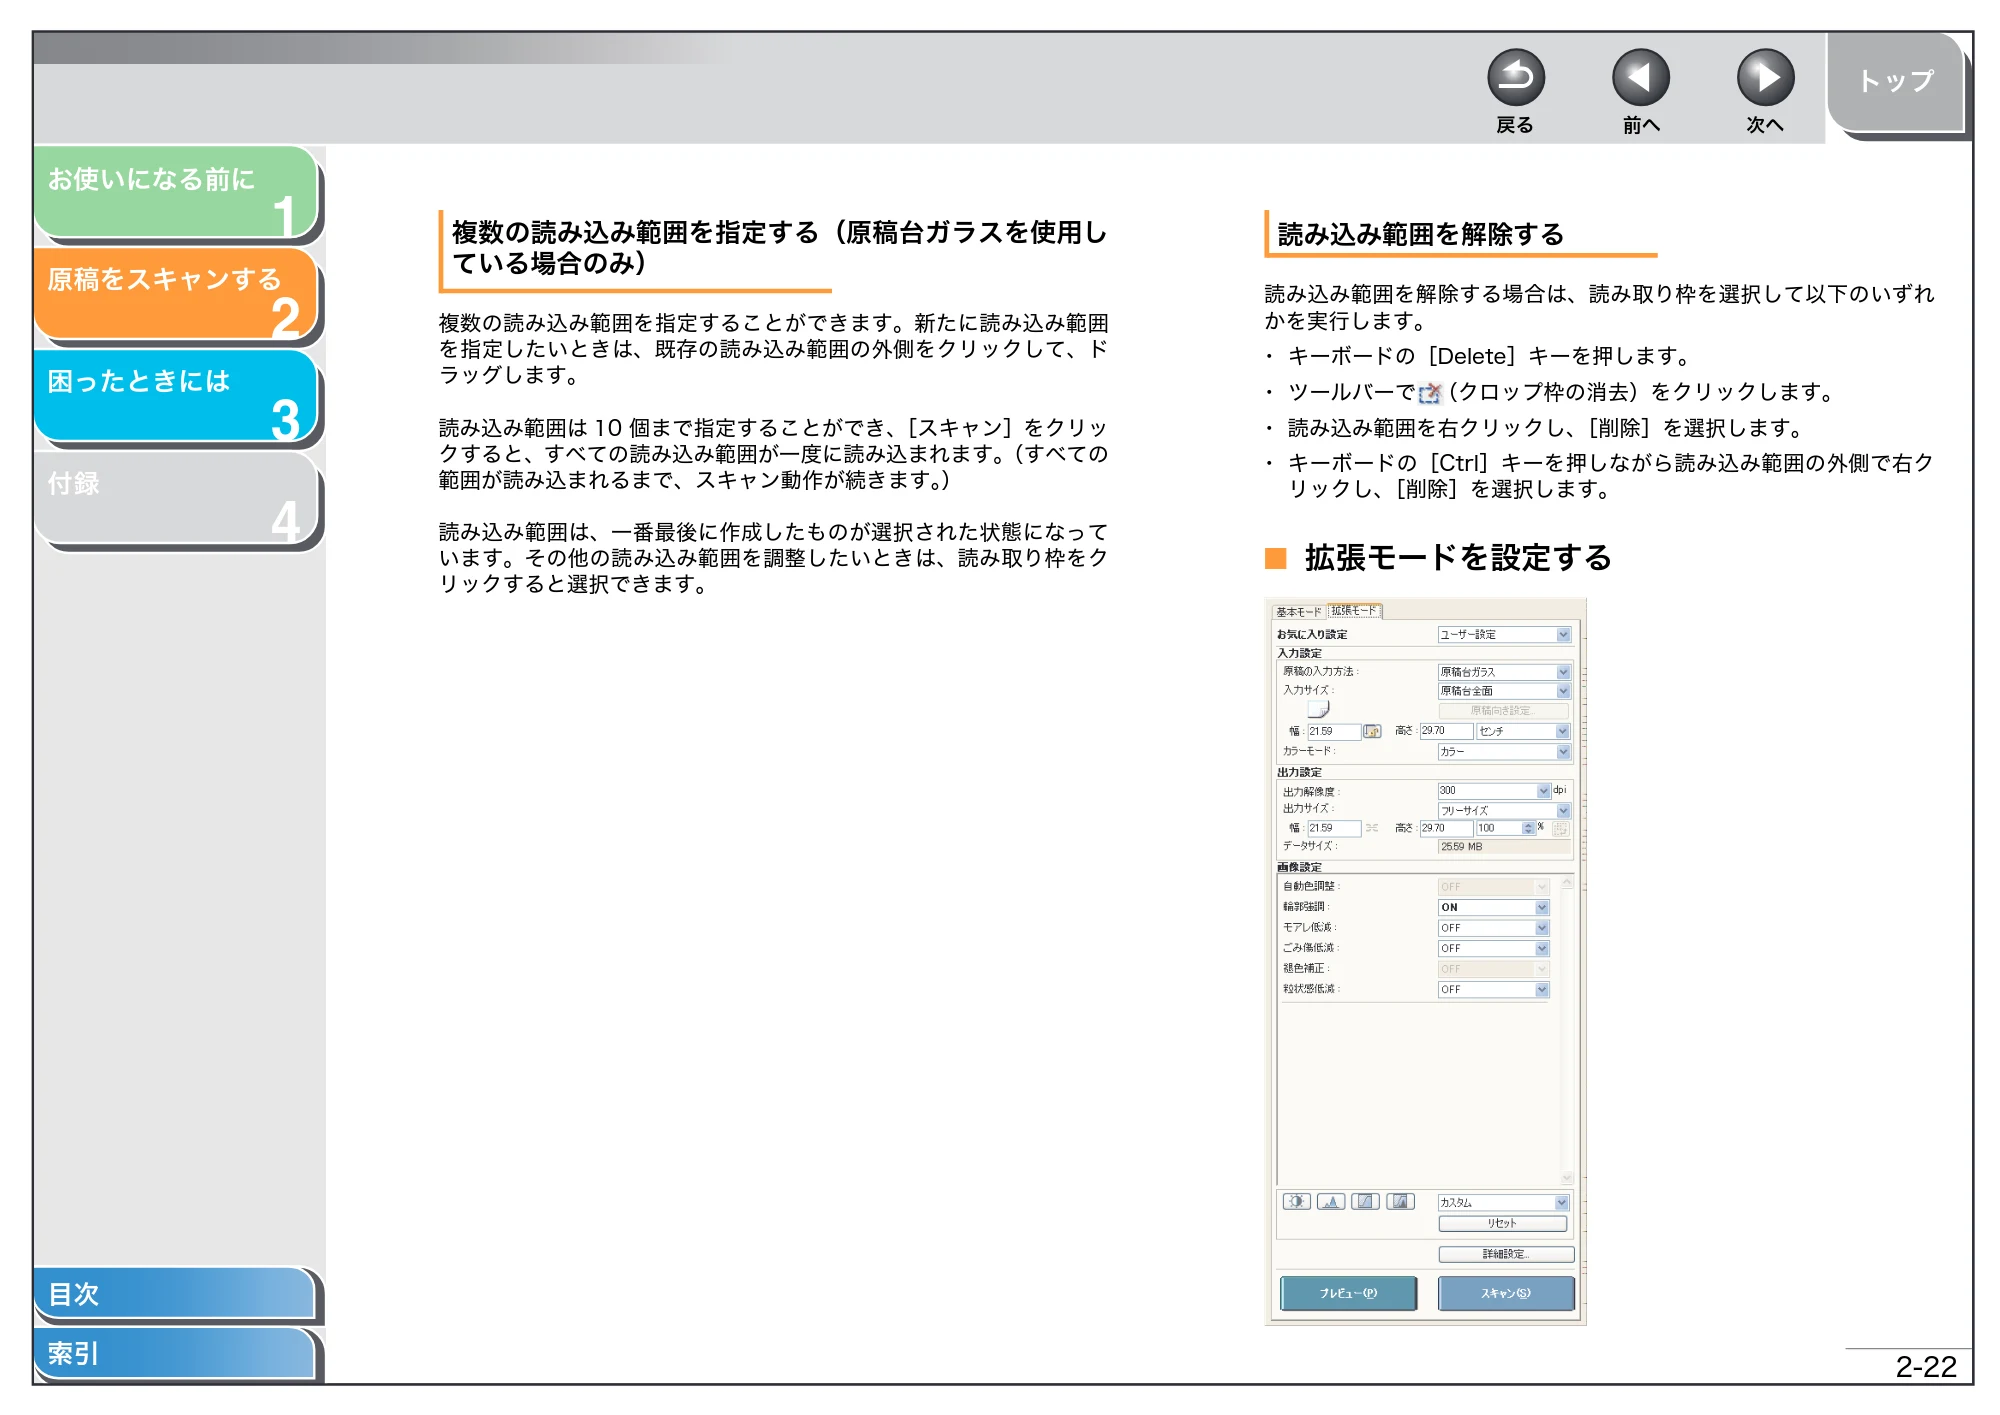Open chapter 2 原稿をスキャンする
Screen dimensions: 2000x1415
(176, 294)
